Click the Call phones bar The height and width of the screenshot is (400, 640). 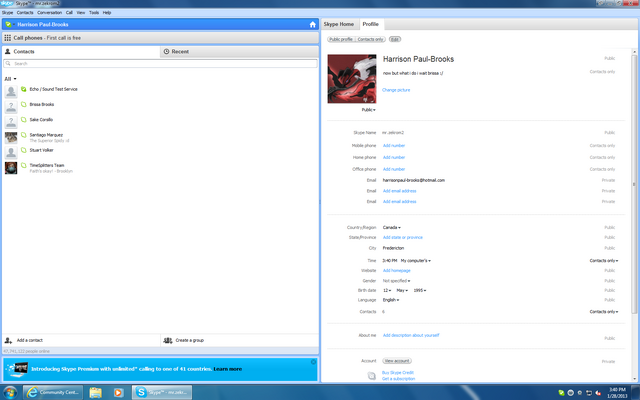pos(160,38)
